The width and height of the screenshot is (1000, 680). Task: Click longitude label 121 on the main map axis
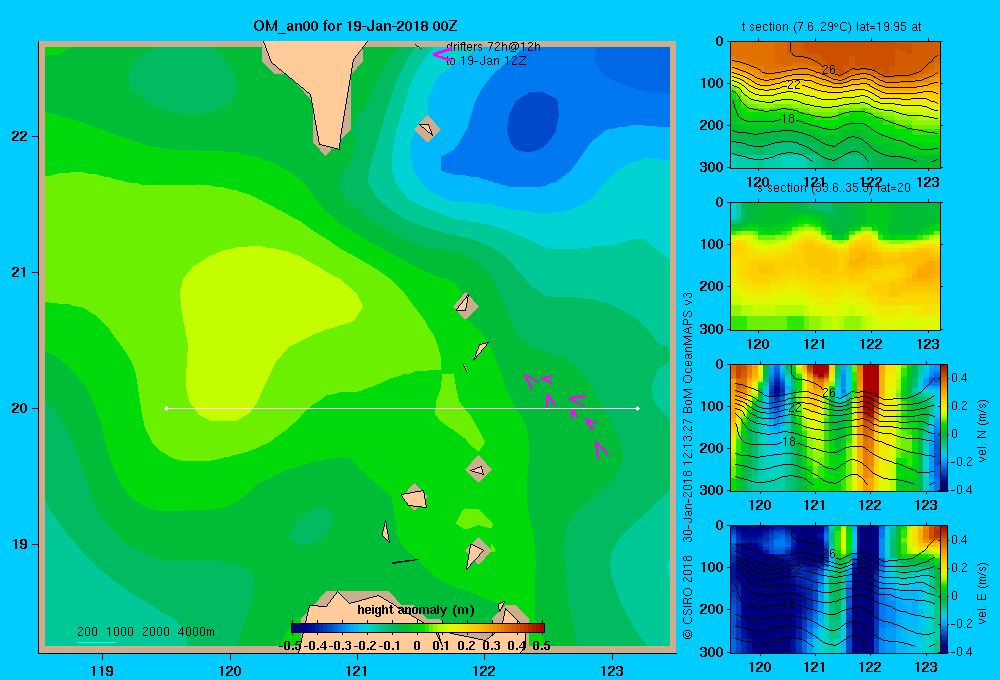coord(357,670)
